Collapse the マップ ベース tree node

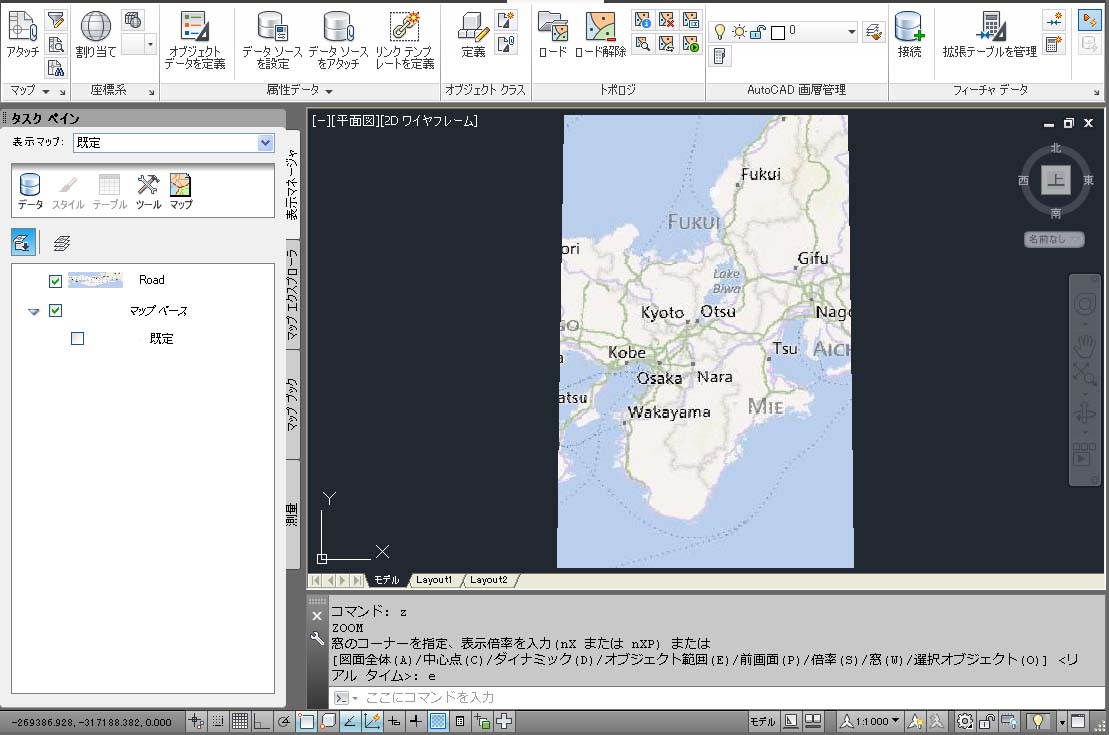click(x=34, y=312)
